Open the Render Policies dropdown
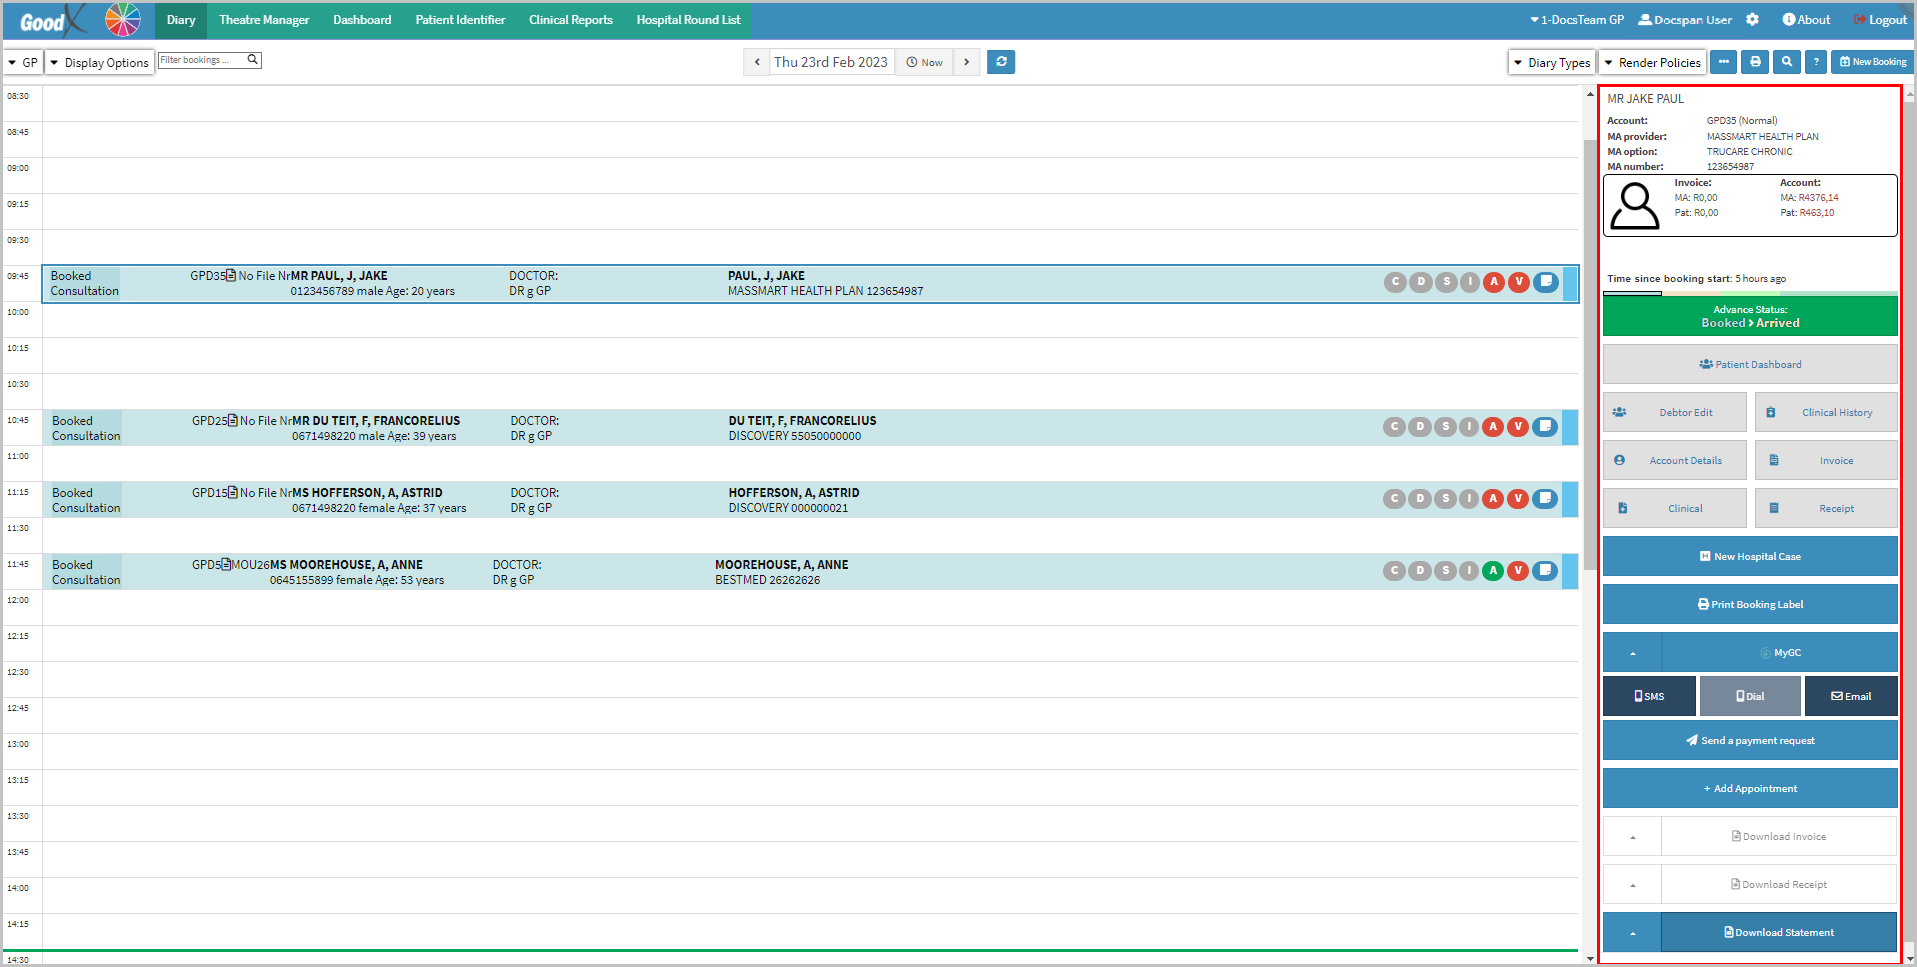 (1652, 62)
